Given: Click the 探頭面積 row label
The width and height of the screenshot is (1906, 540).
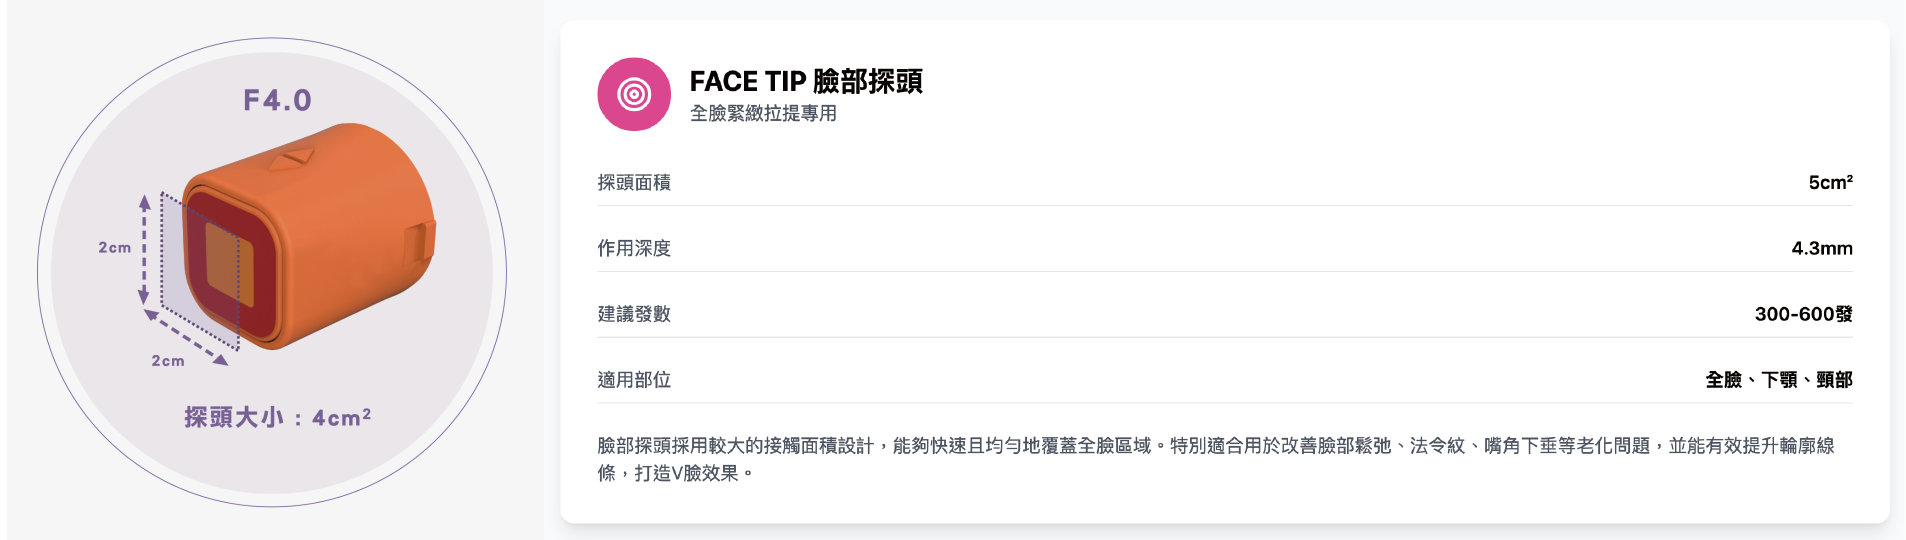Looking at the screenshot, I should coord(634,183).
